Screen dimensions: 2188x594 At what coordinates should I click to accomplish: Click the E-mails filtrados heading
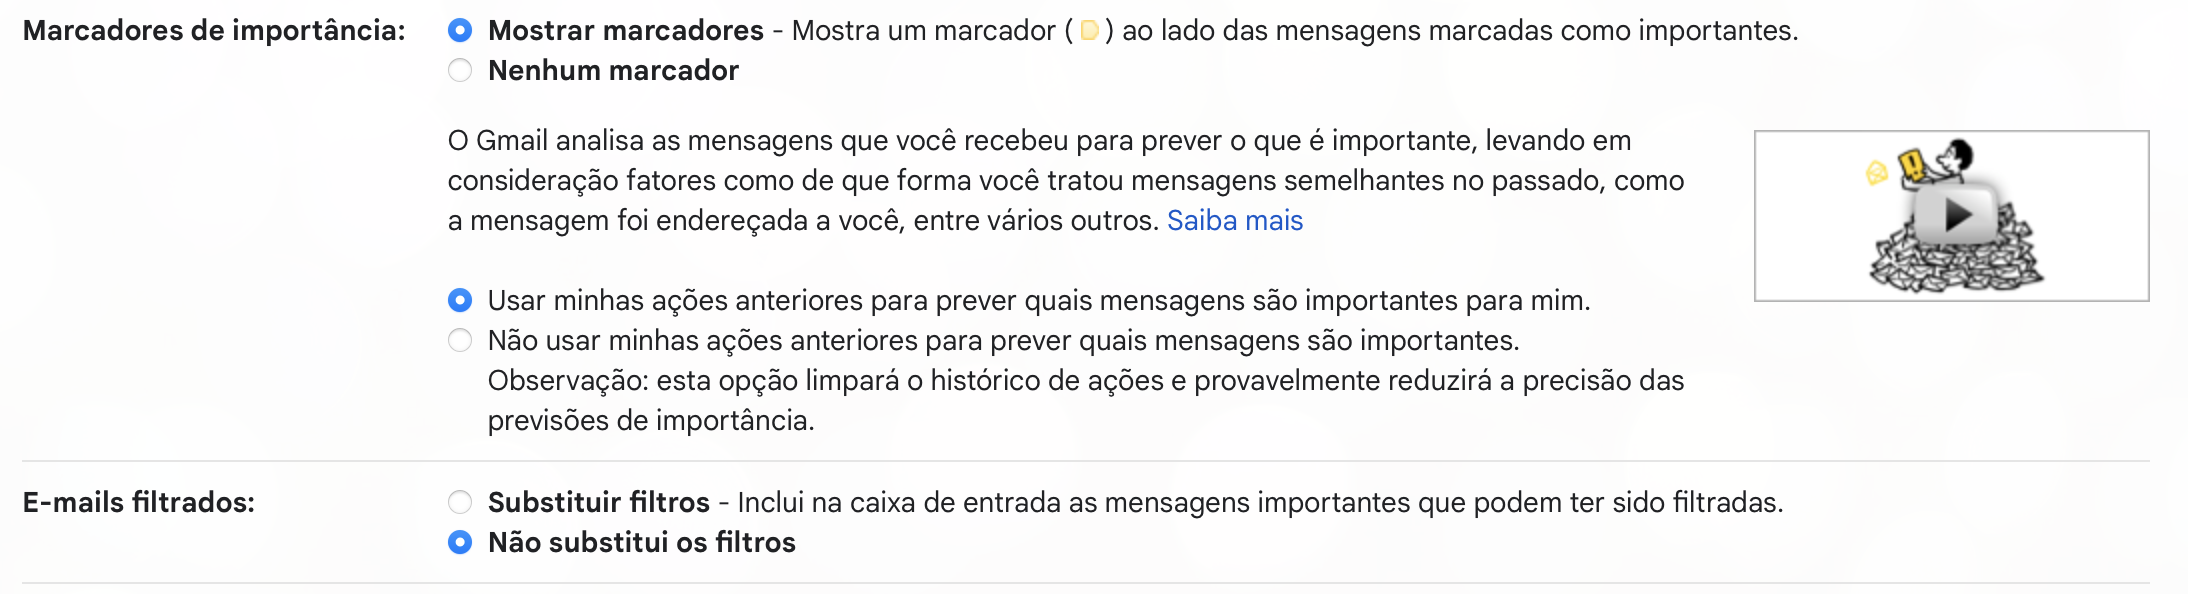pyautogui.click(x=139, y=502)
